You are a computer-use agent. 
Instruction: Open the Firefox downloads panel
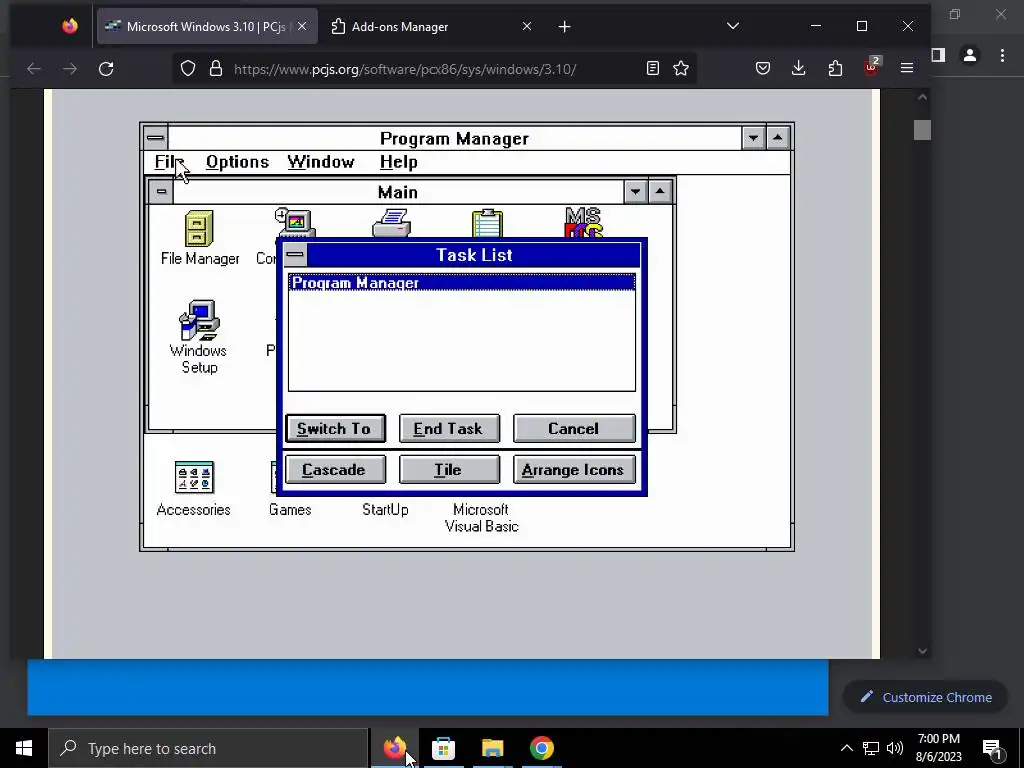799,68
